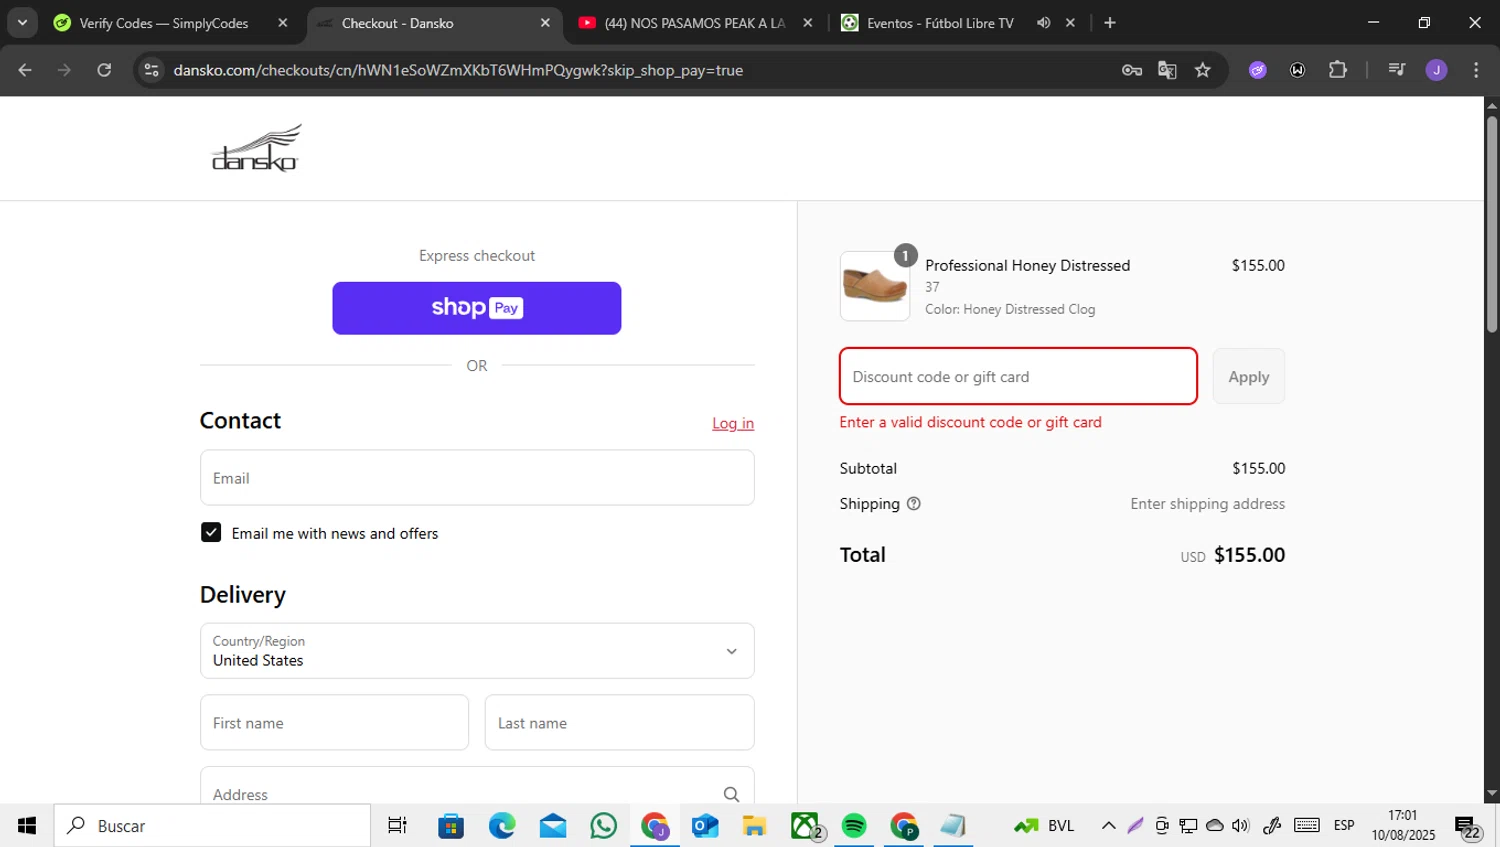This screenshot has width=1500, height=847.
Task: Click the Professional Honey Distressed product name
Action: click(1027, 265)
